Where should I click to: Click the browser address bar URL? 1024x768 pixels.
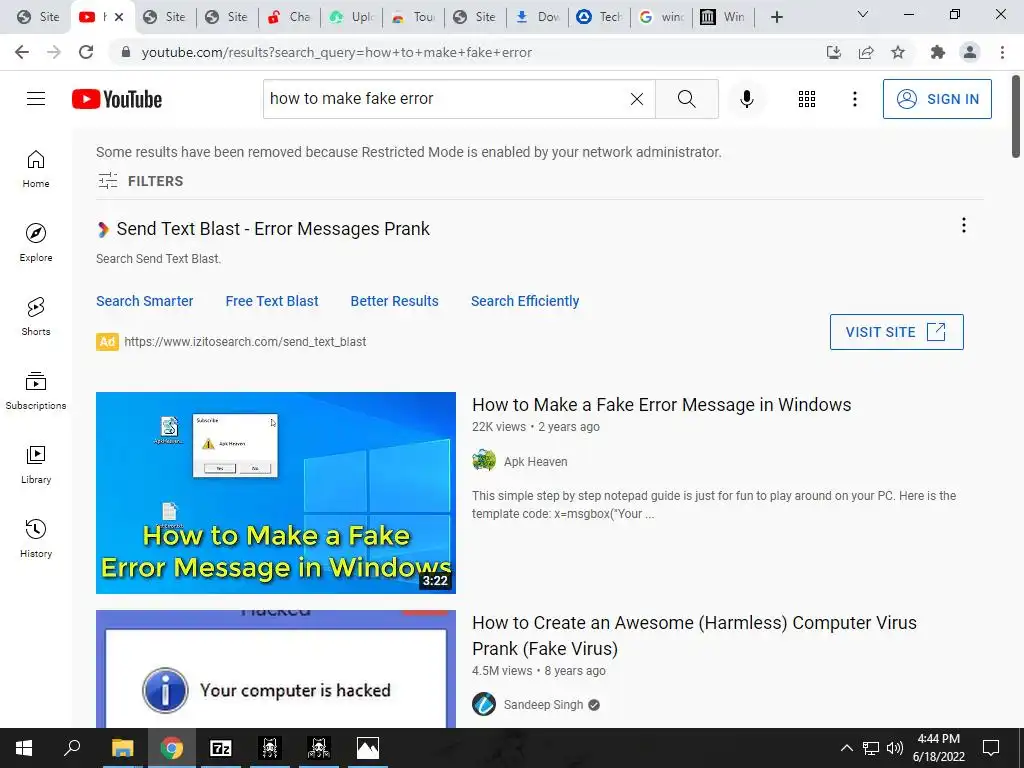(x=336, y=52)
